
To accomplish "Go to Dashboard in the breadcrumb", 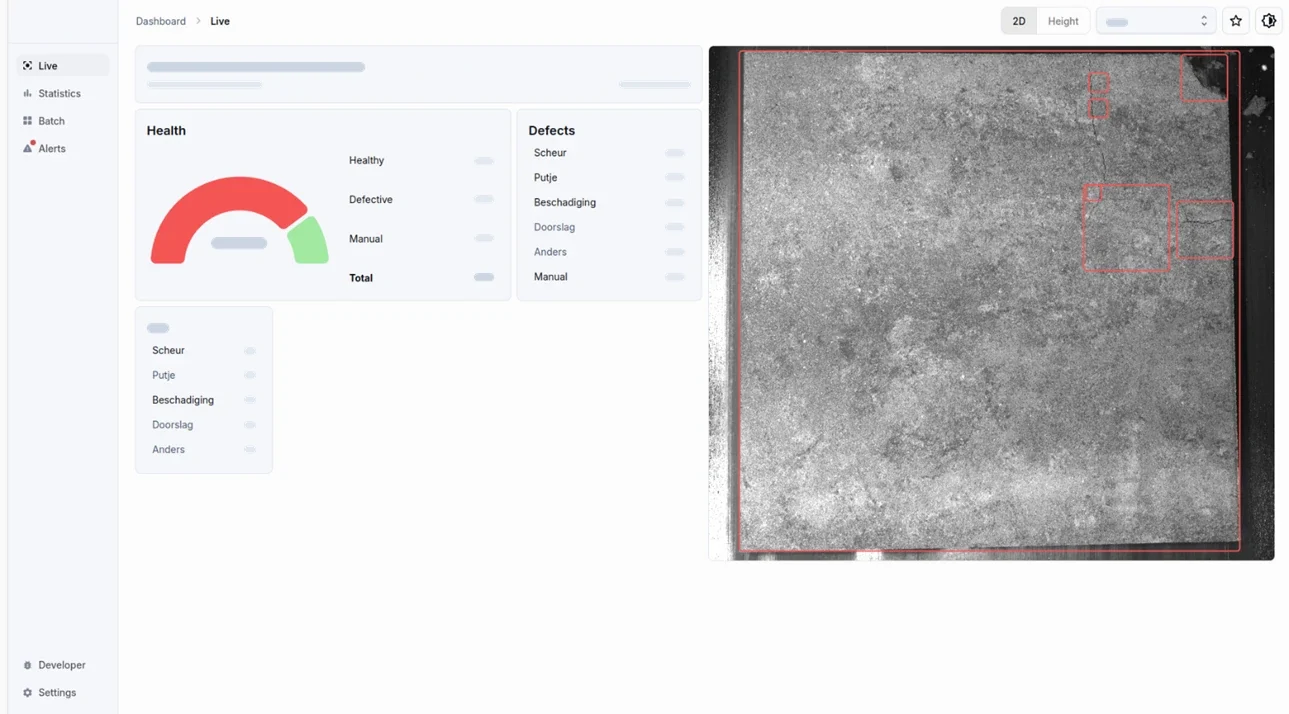I will click(x=161, y=21).
